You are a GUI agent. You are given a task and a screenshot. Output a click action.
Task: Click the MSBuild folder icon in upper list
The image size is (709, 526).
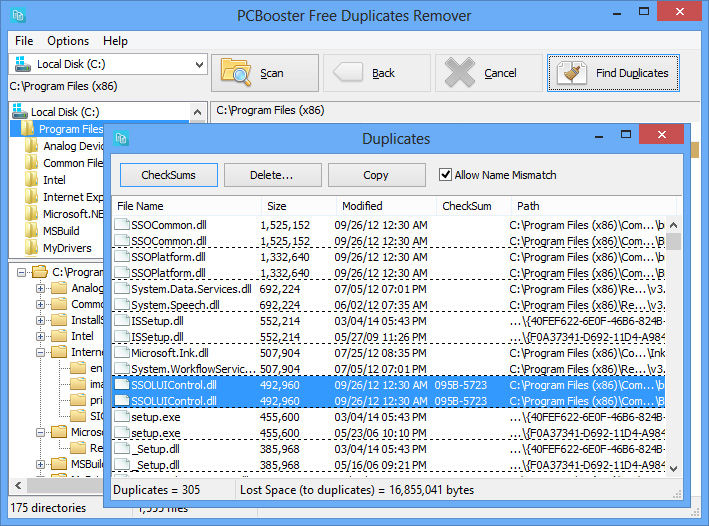[32, 231]
